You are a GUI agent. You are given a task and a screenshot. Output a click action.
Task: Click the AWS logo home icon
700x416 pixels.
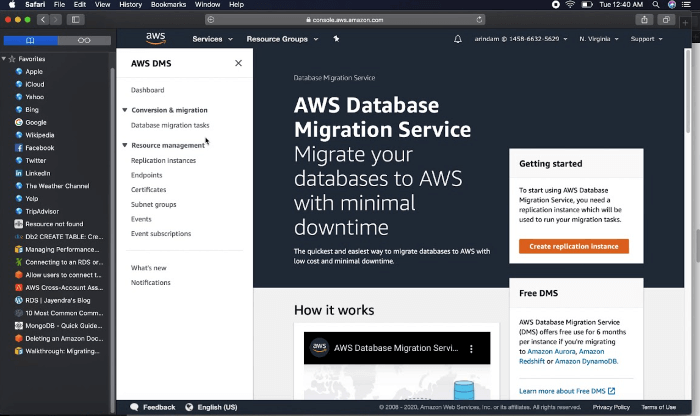pos(155,39)
